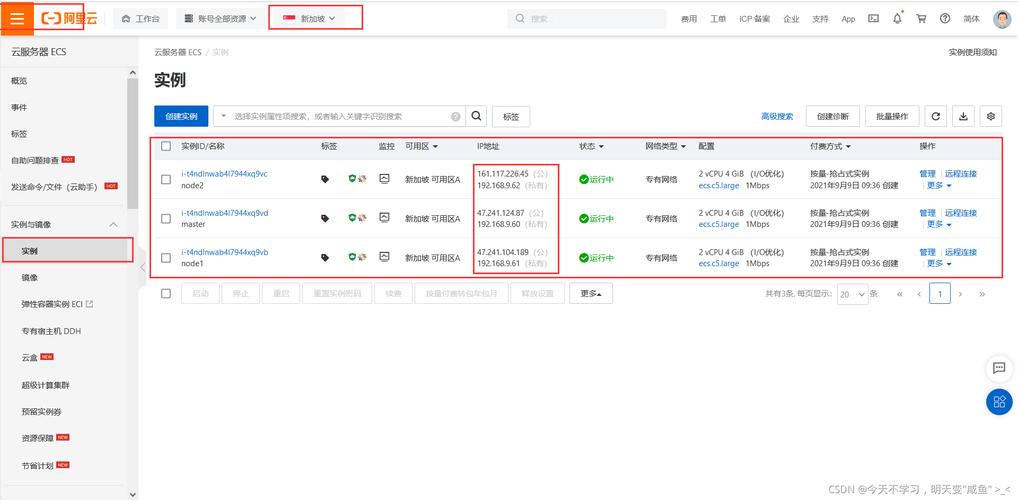Screen dimensions: 1018x500
Task: Click the green security shield for master
Action: click(353, 218)
